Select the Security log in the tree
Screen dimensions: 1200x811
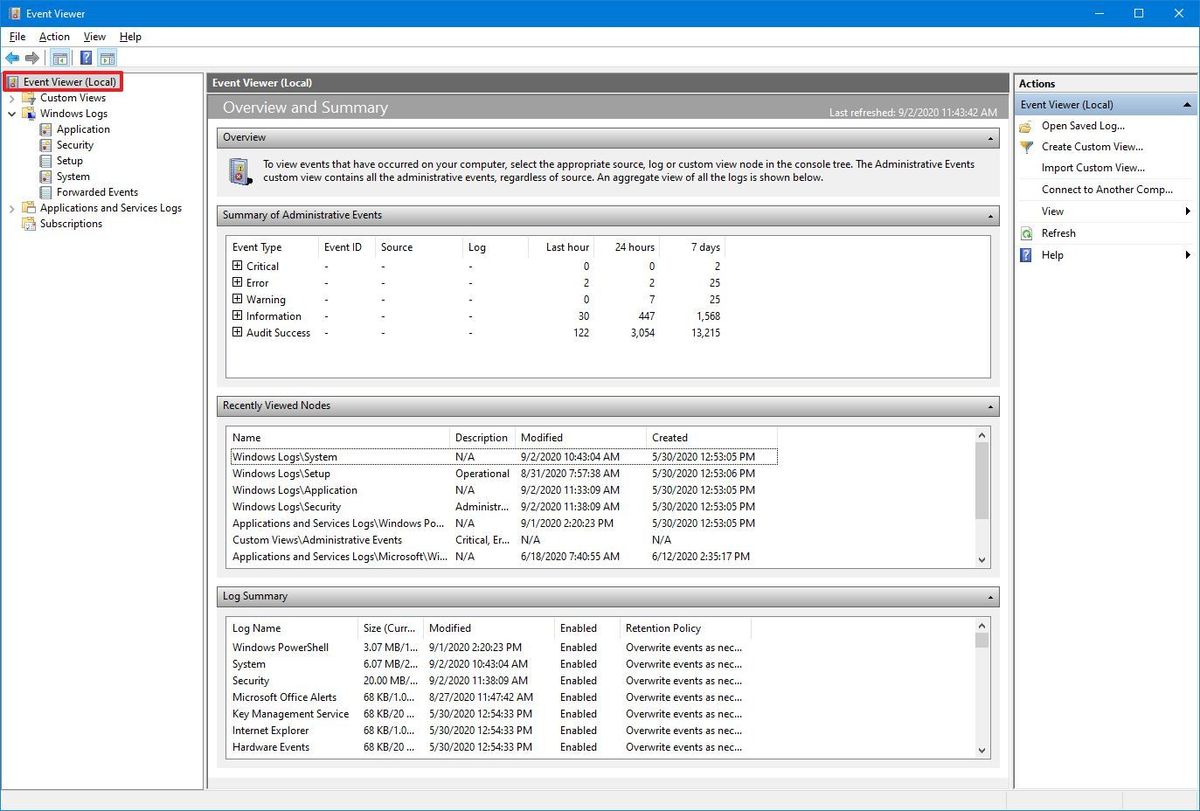coord(75,144)
